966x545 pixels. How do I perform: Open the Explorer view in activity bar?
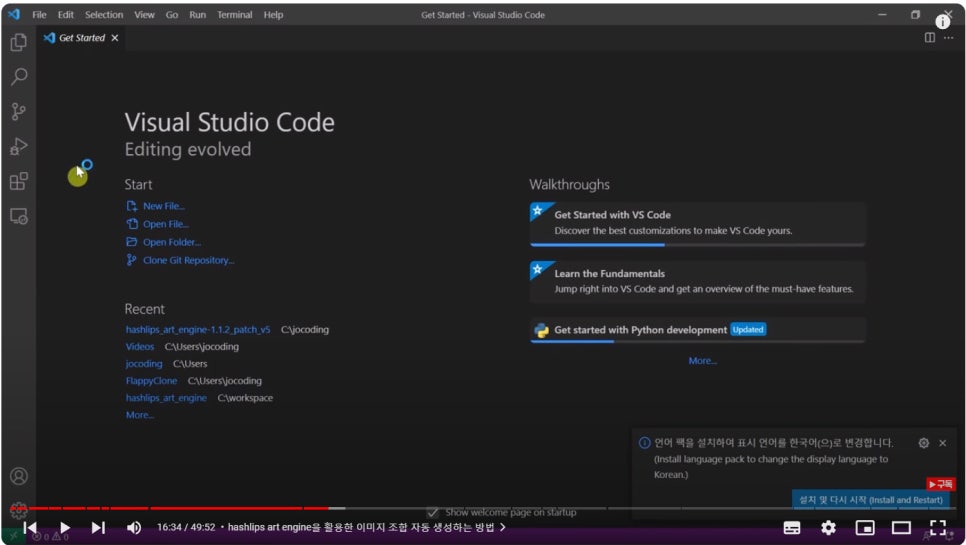[18, 42]
